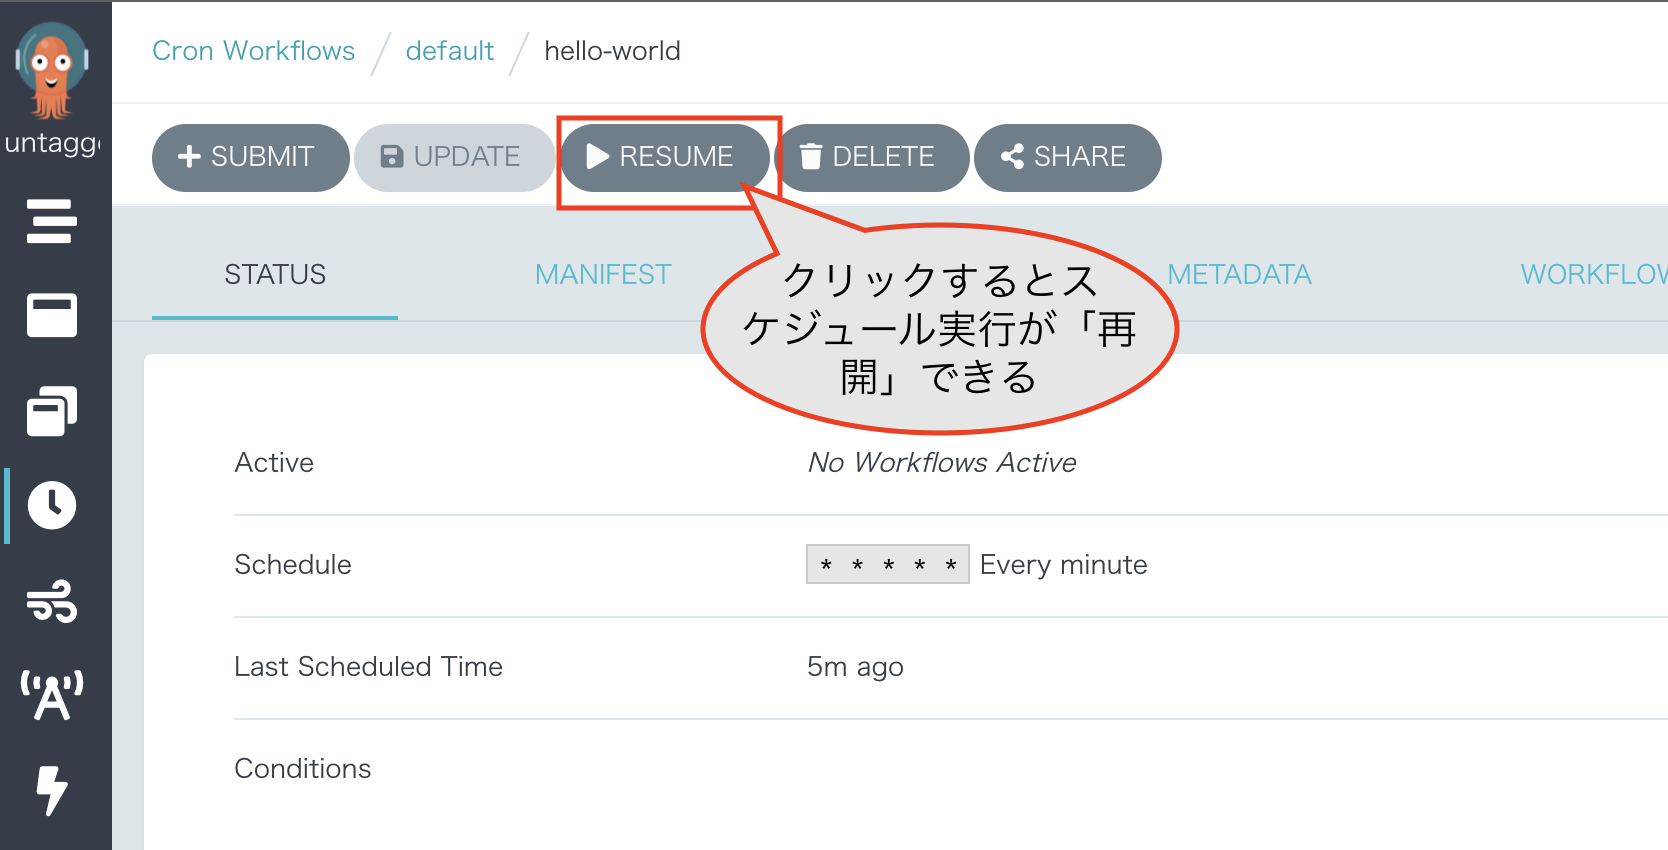1668x850 pixels.
Task: Click the UPDATE button
Action: (x=454, y=157)
